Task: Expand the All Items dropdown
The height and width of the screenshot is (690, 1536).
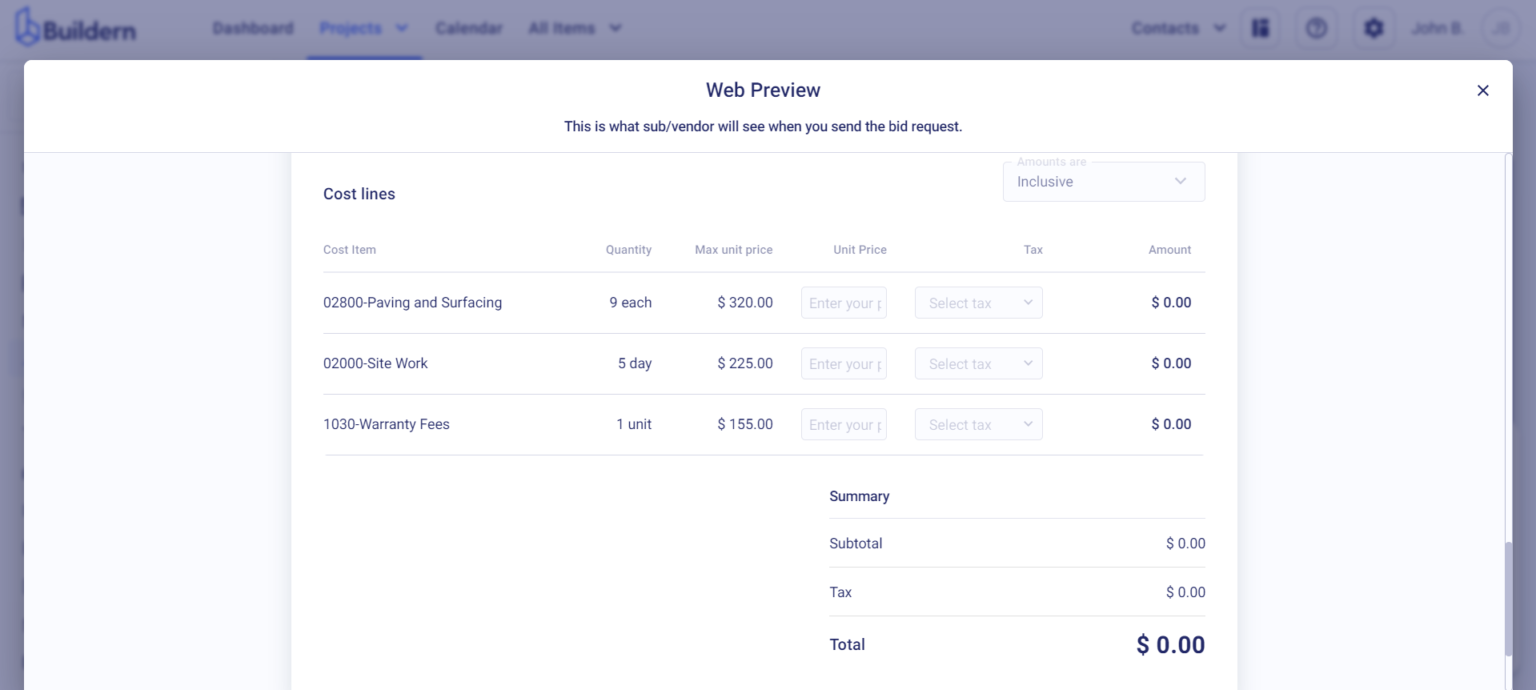Action: click(574, 28)
